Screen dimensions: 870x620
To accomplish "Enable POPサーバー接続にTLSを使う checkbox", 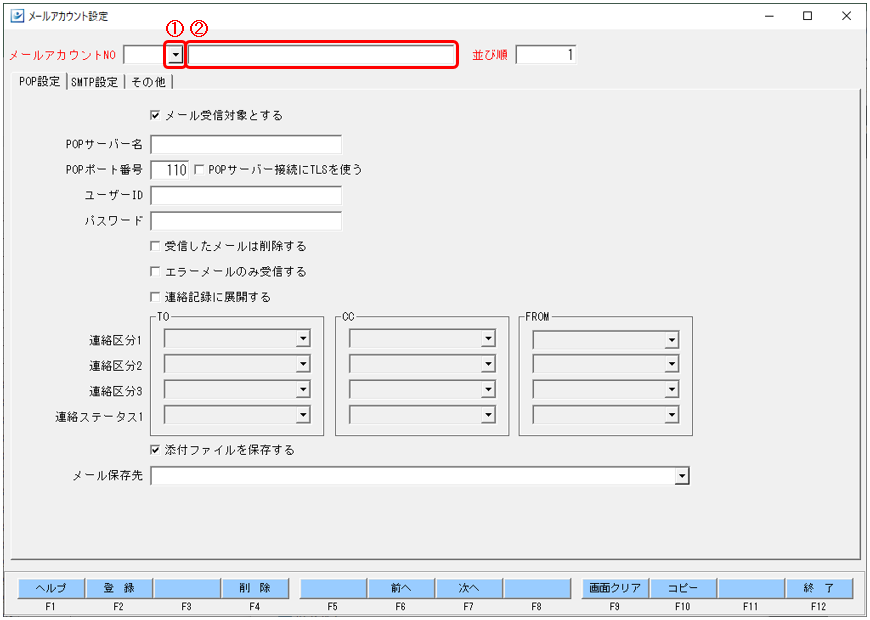I will coord(200,169).
